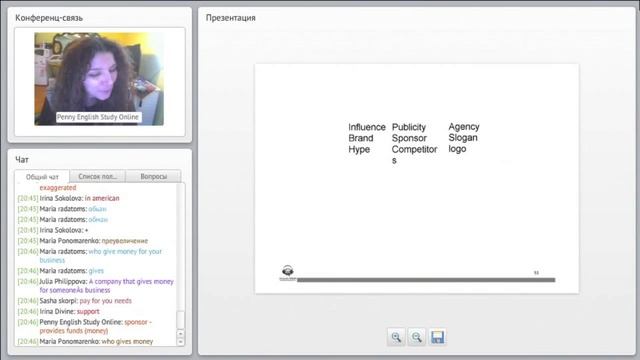
Task: Click the save floppy disk icon
Action: pos(437,337)
